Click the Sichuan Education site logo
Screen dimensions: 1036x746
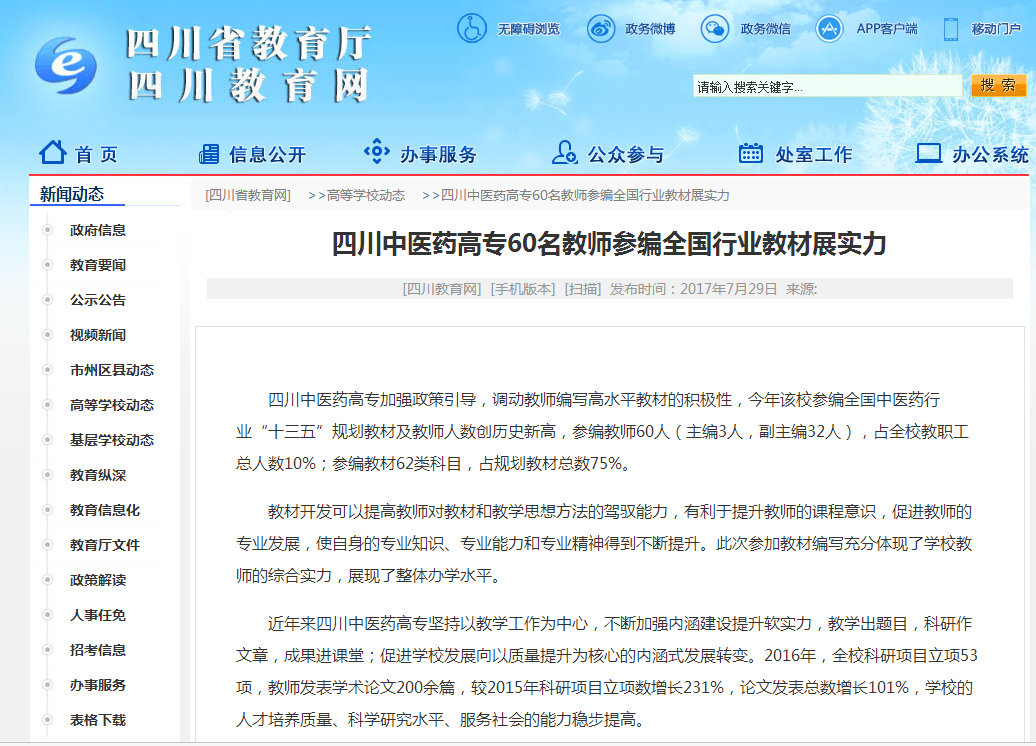pos(65,65)
